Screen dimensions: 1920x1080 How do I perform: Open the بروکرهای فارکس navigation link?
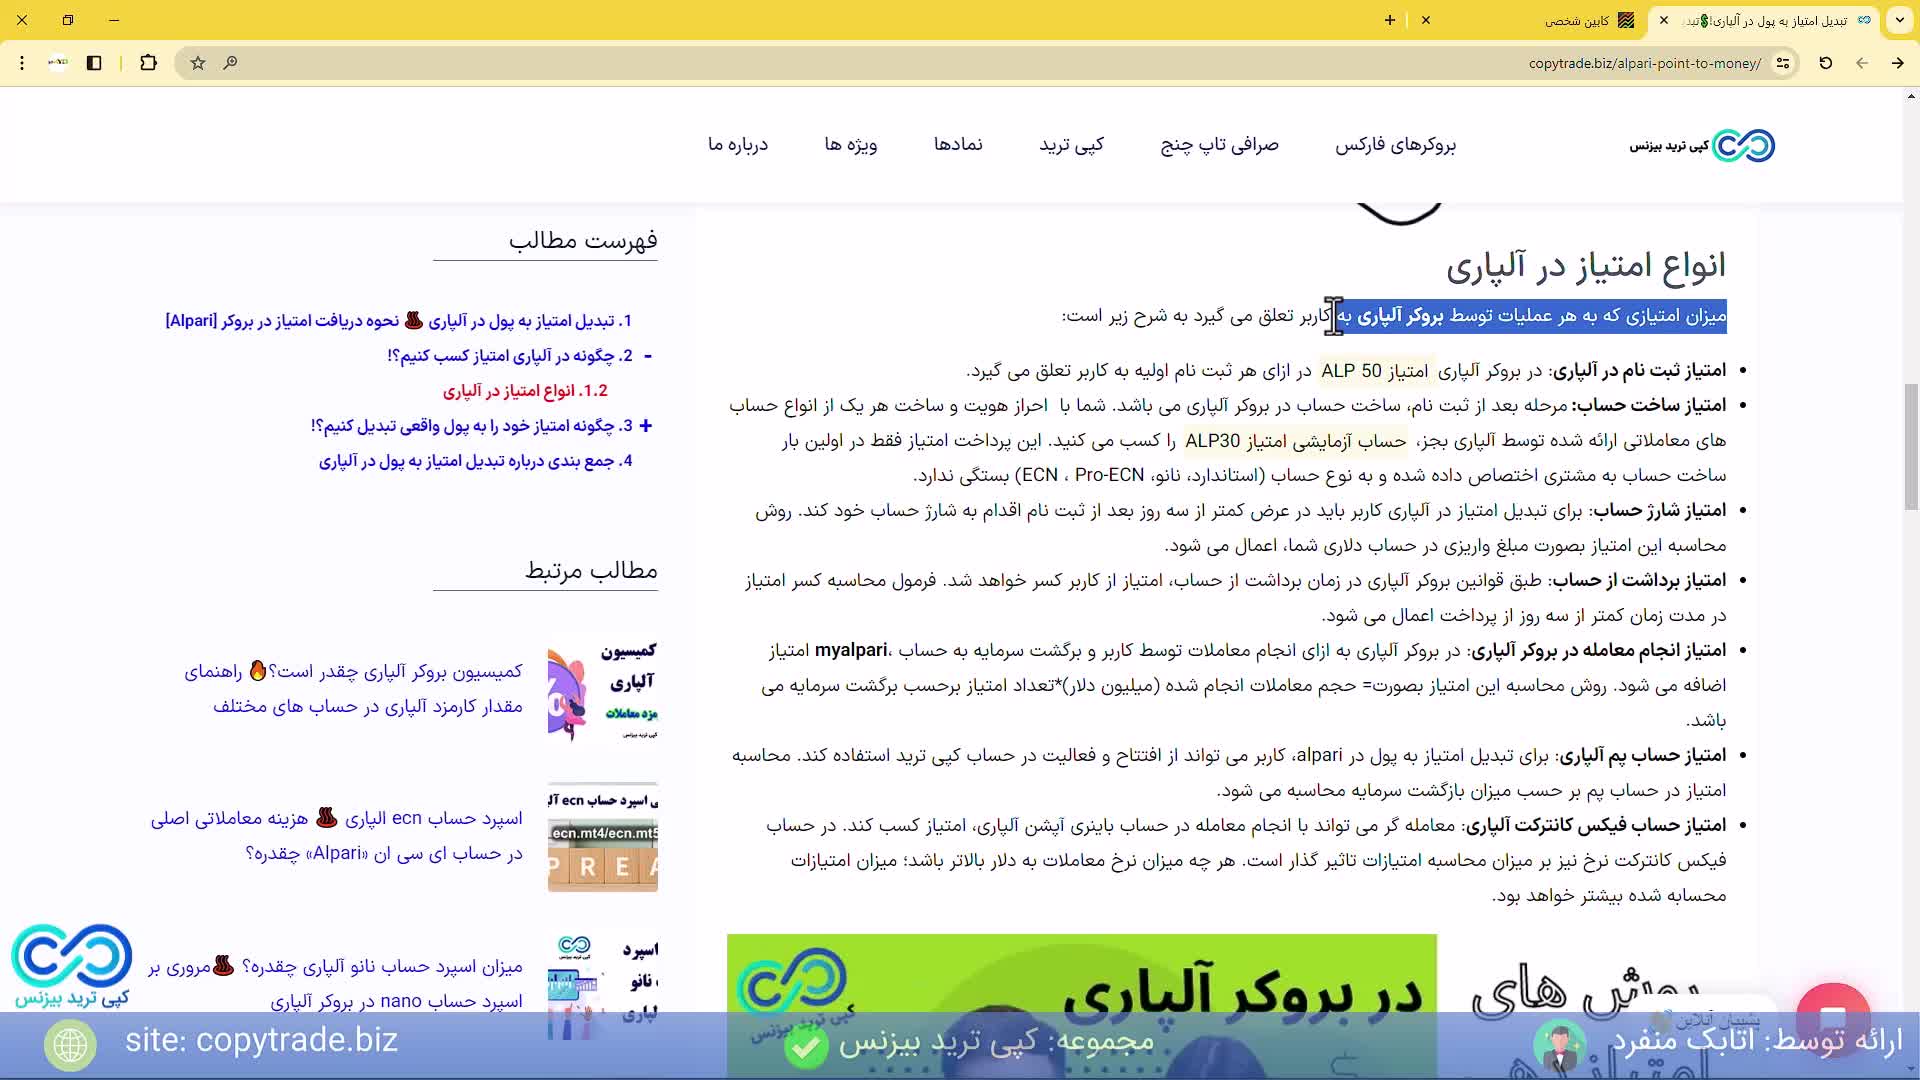pyautogui.click(x=1396, y=145)
